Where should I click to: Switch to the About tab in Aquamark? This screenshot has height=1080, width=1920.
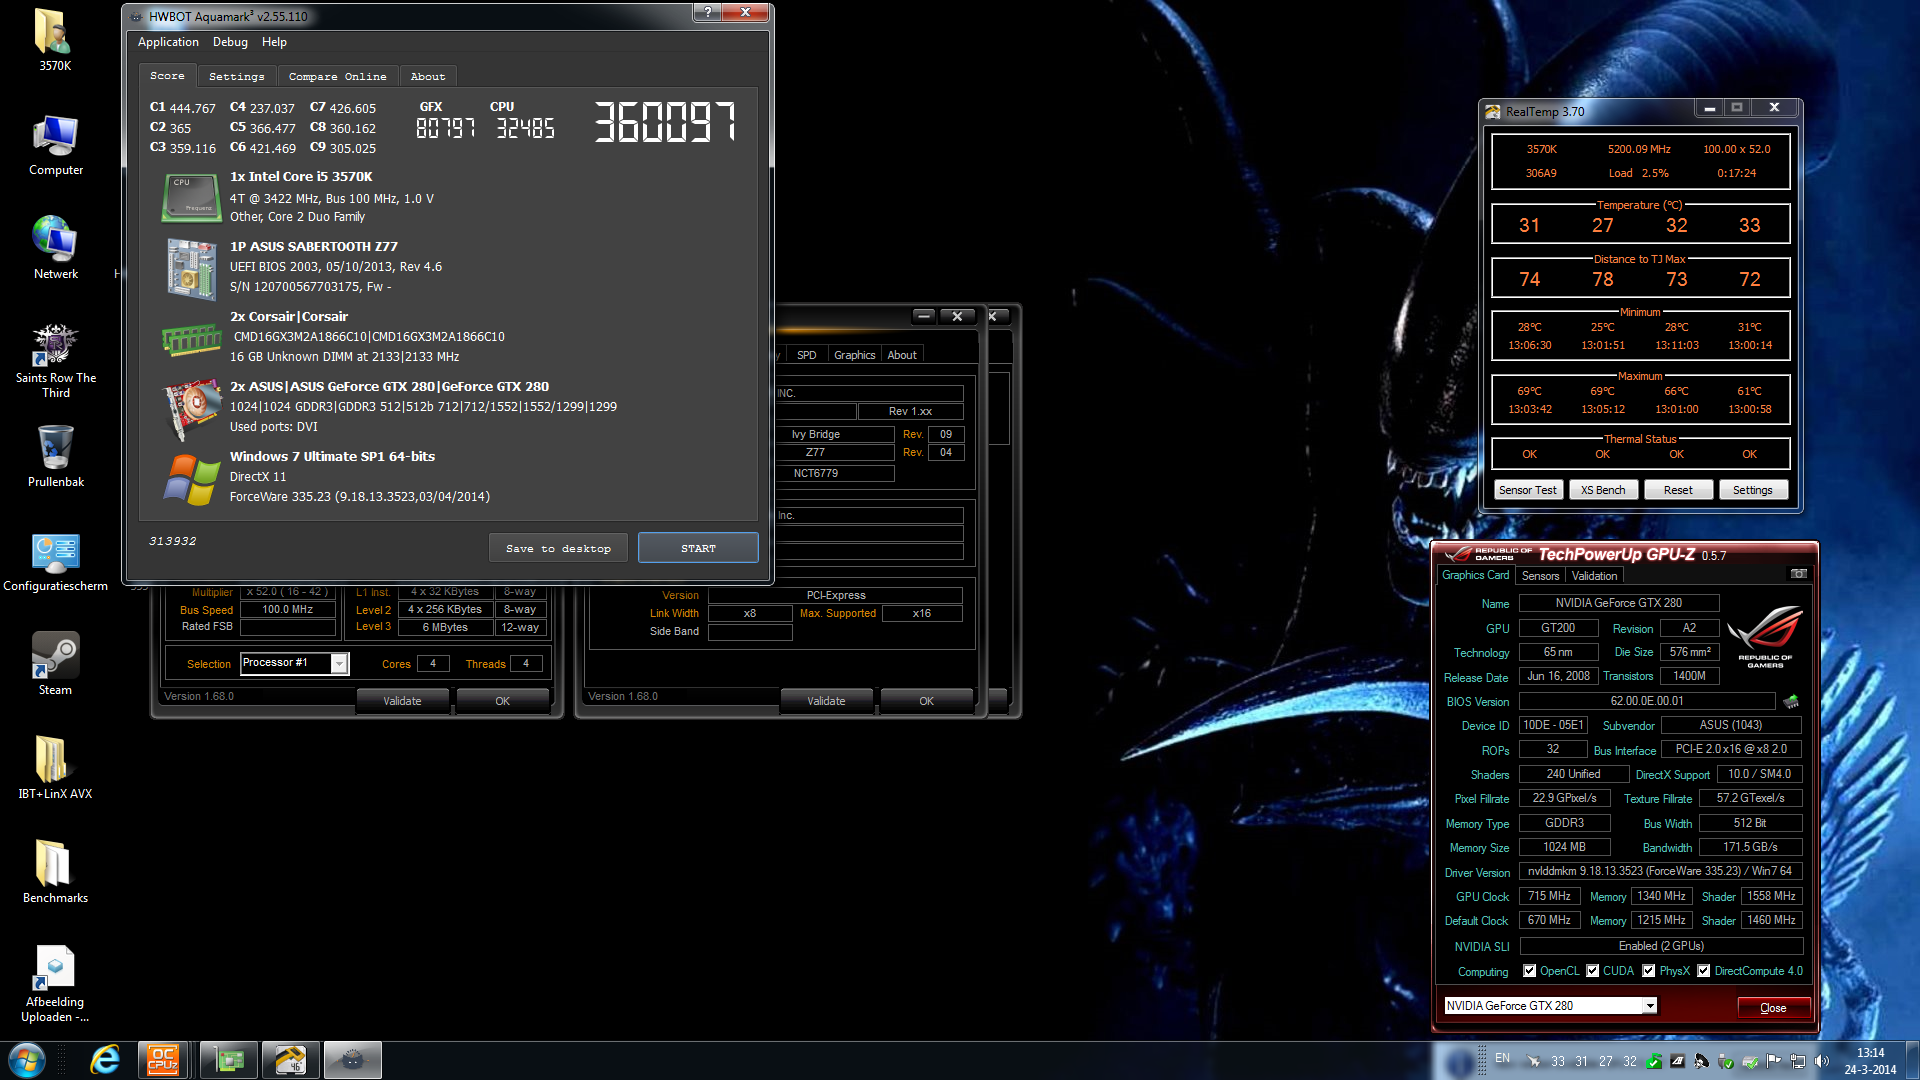[x=428, y=77]
